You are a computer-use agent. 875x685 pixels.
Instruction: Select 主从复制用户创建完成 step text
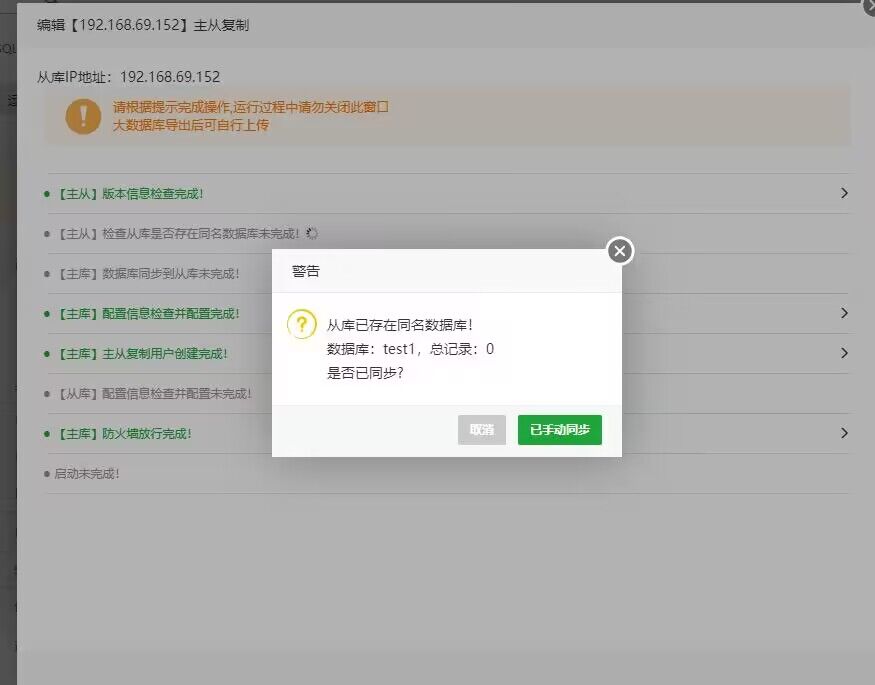tap(142, 354)
